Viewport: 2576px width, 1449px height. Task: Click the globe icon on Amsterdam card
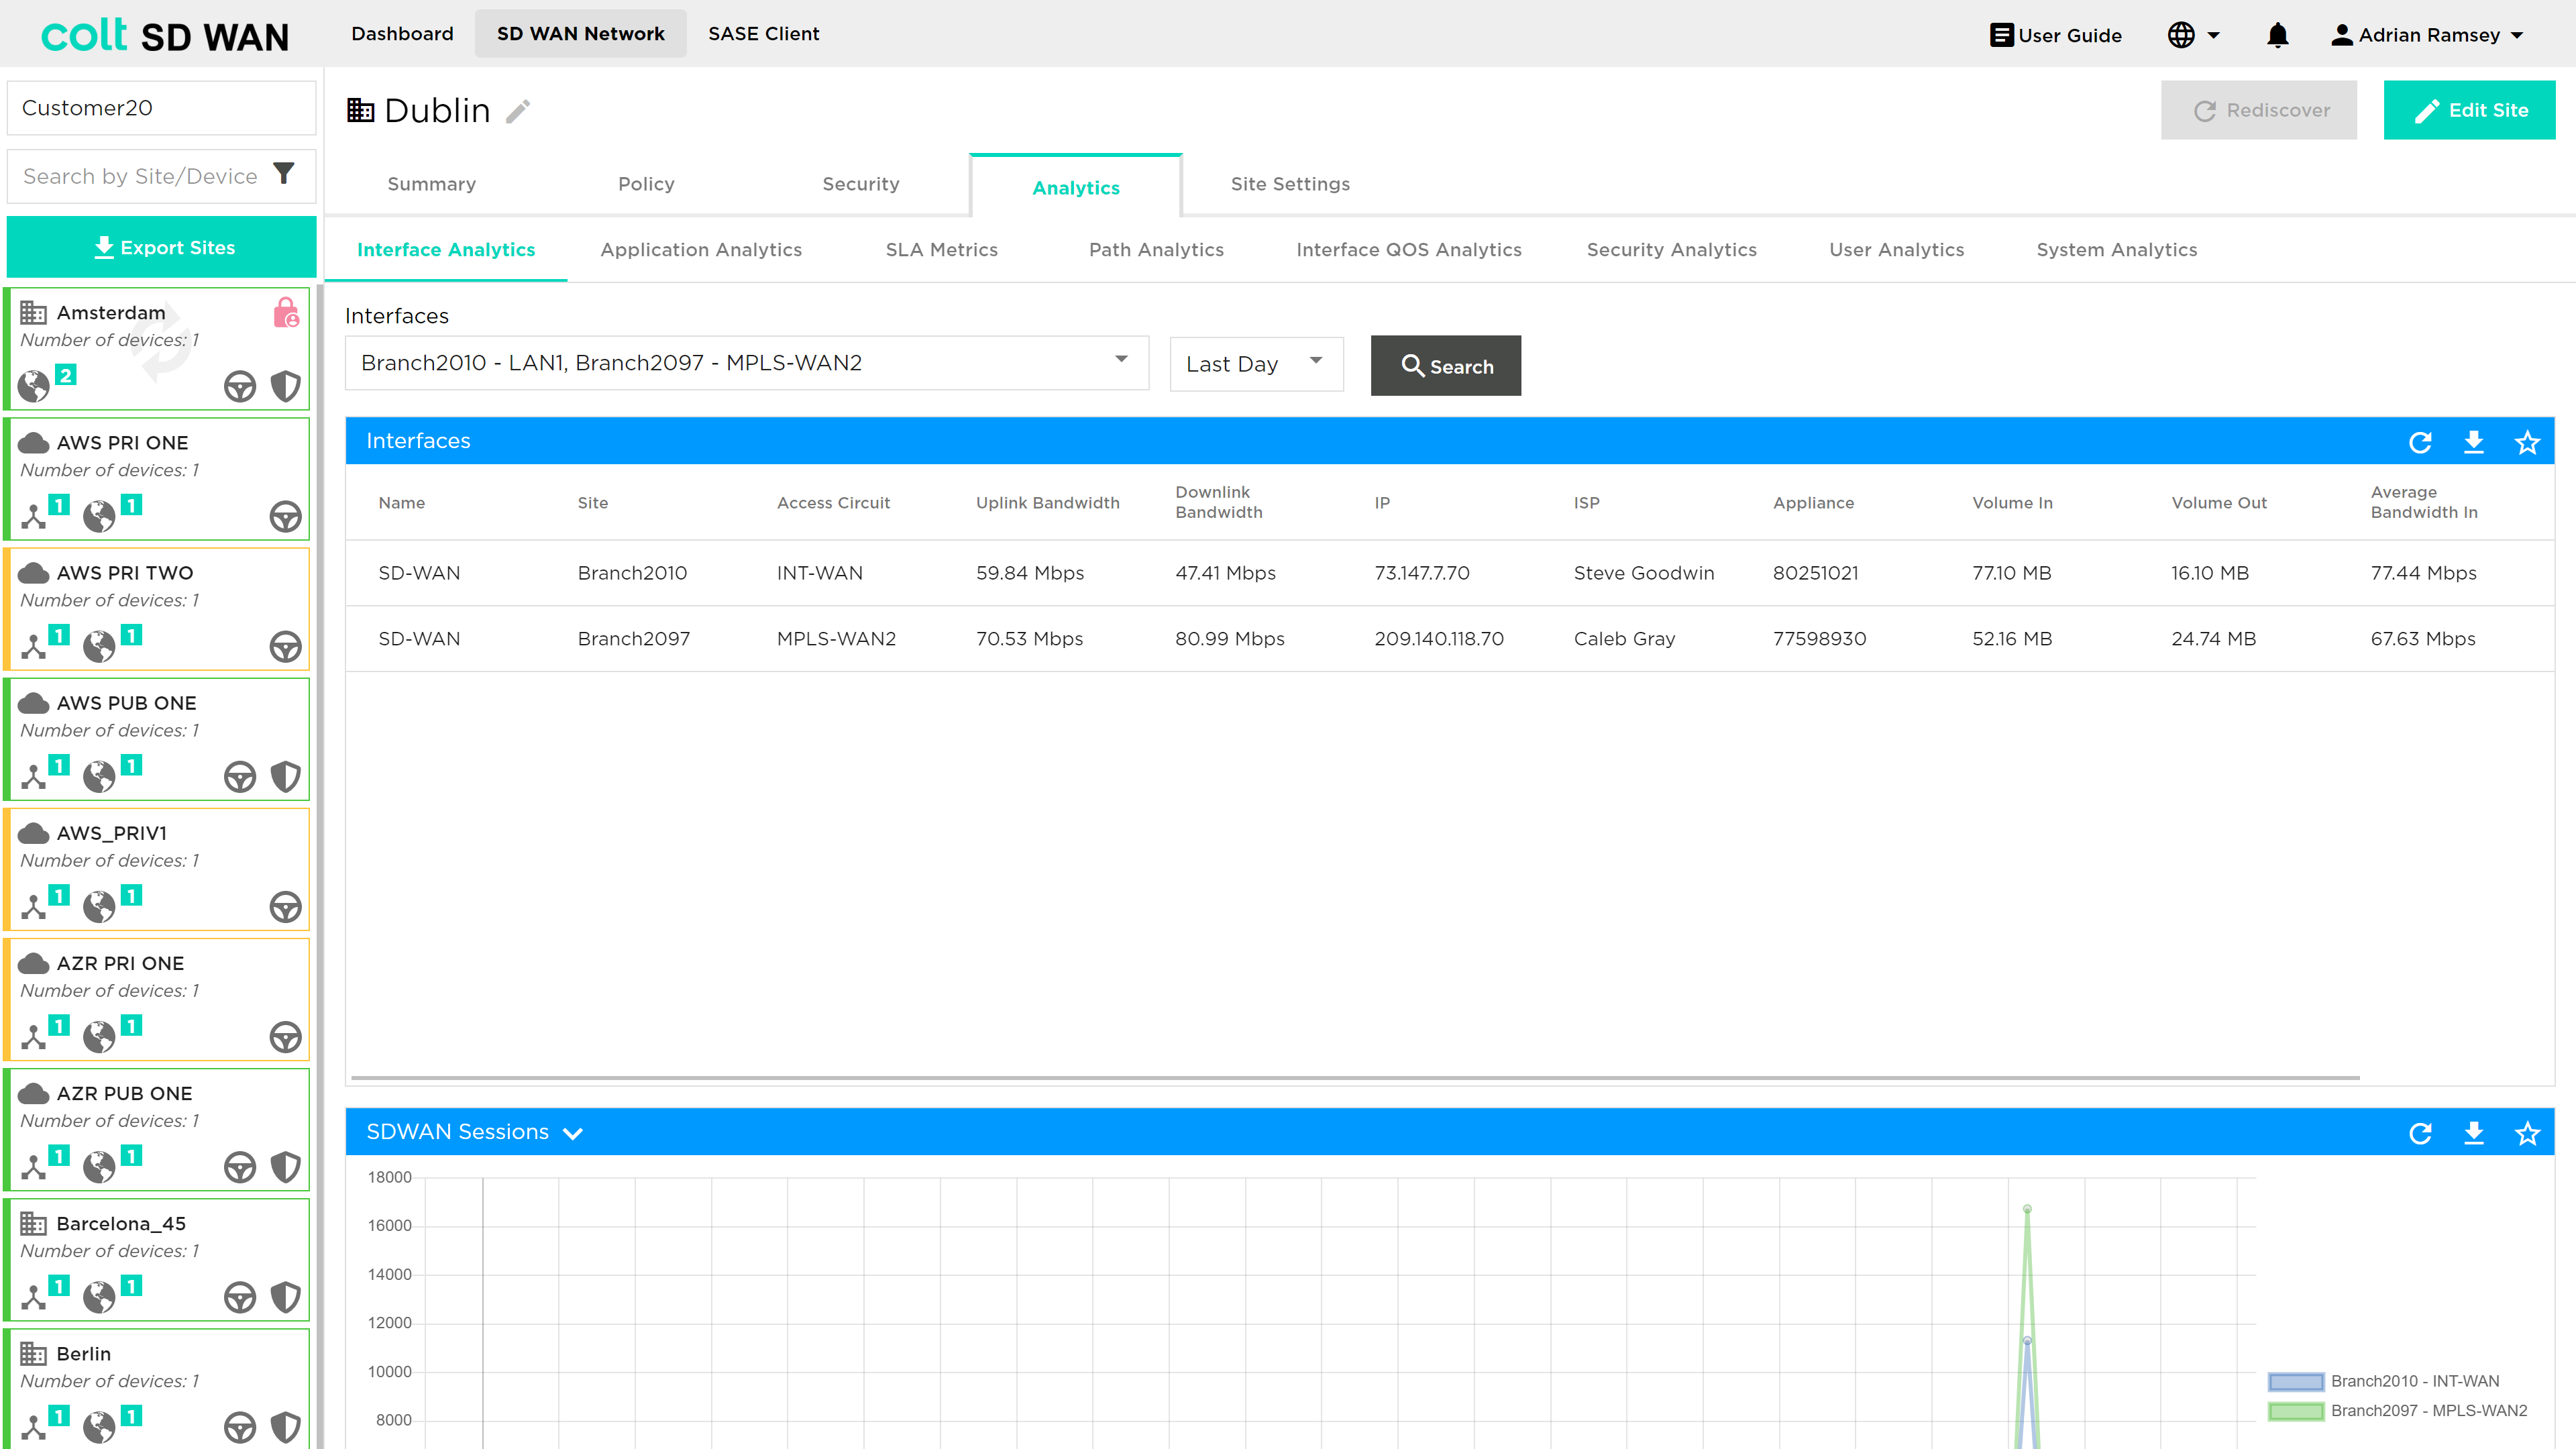[x=33, y=386]
